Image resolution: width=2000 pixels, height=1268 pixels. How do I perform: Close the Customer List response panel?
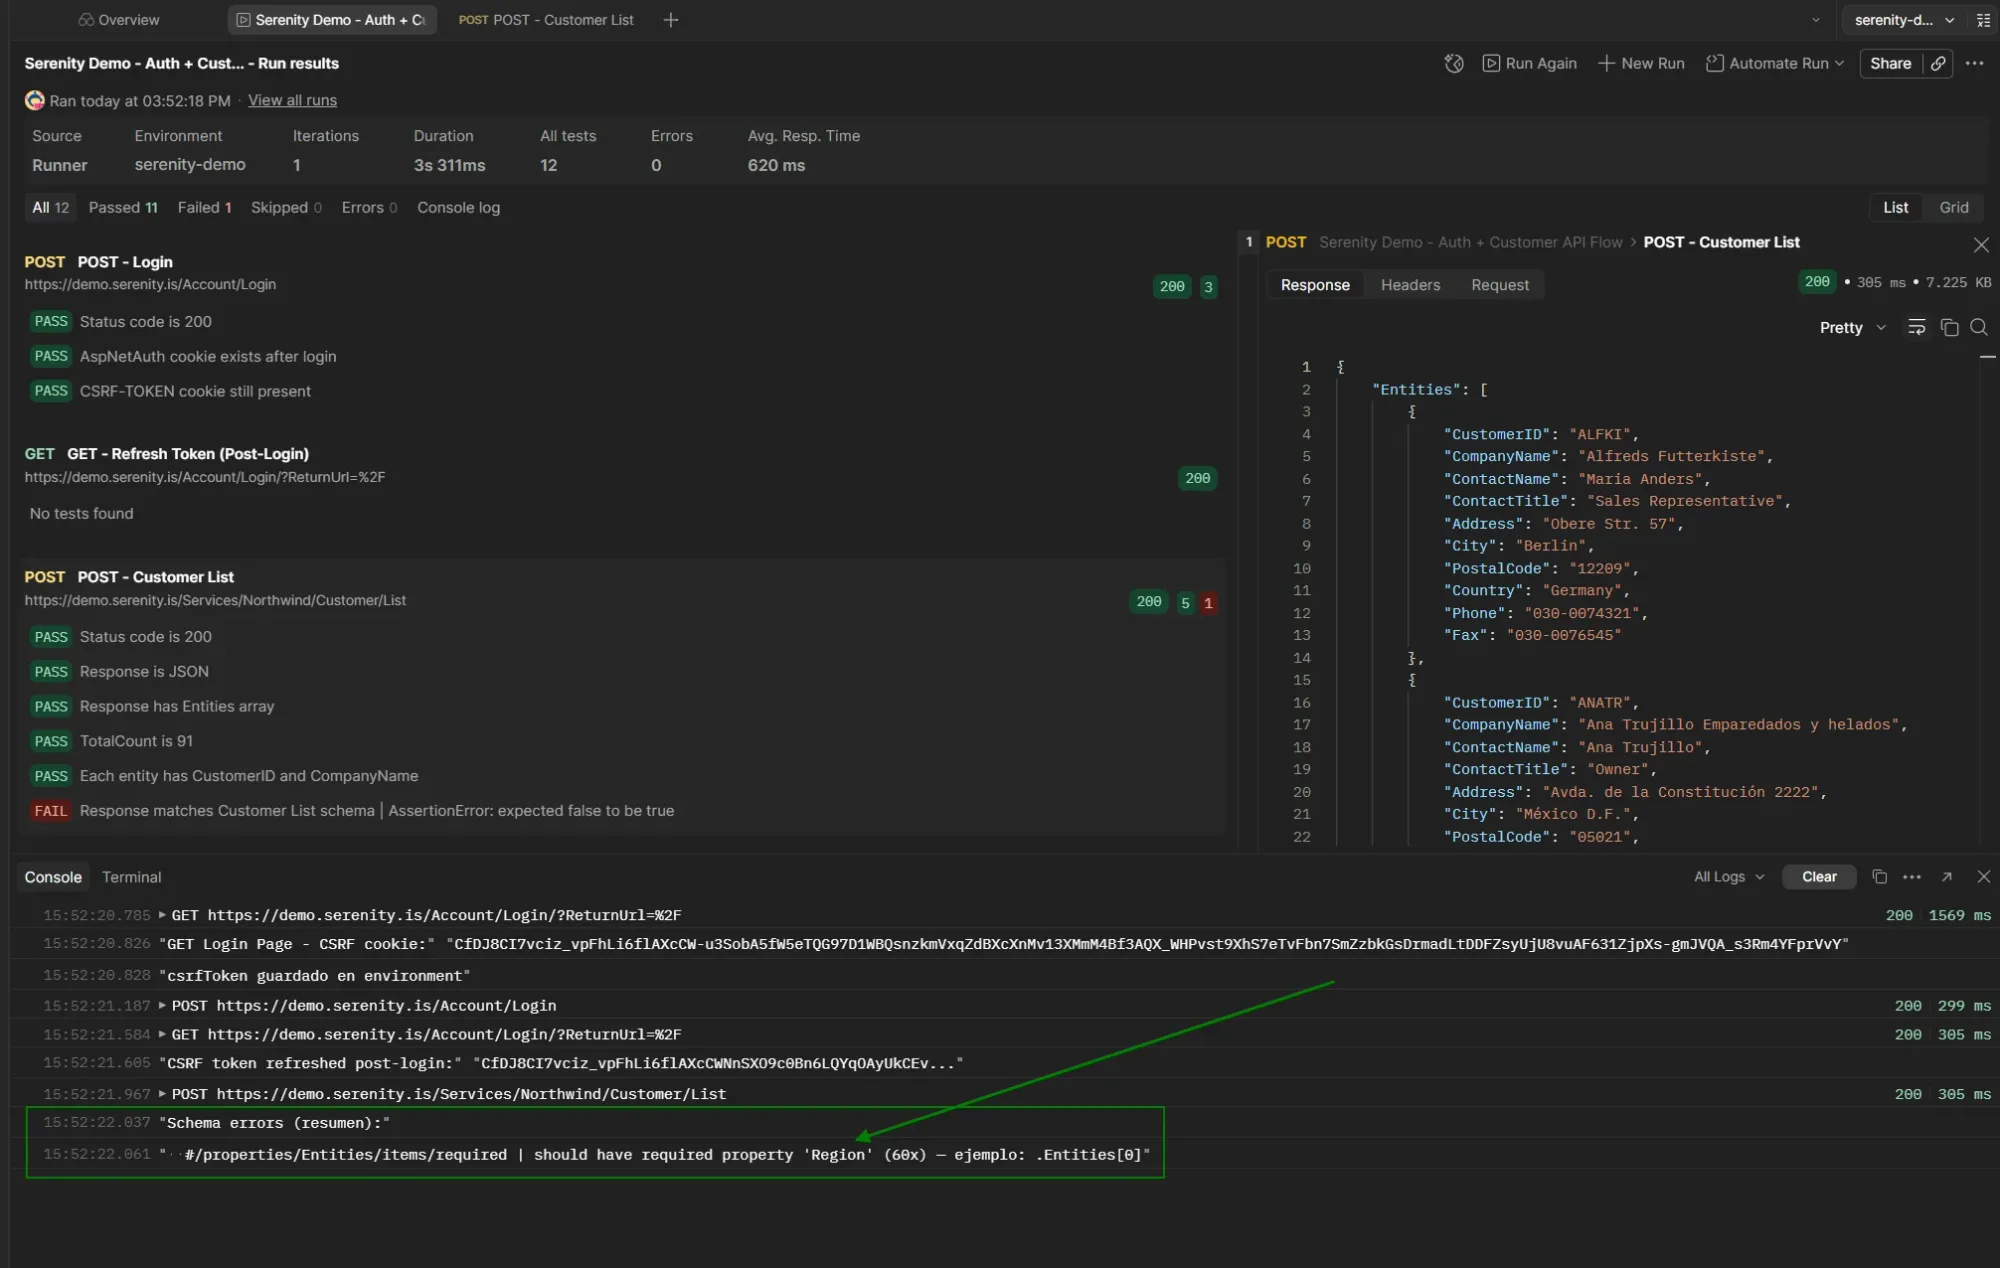(x=1982, y=244)
